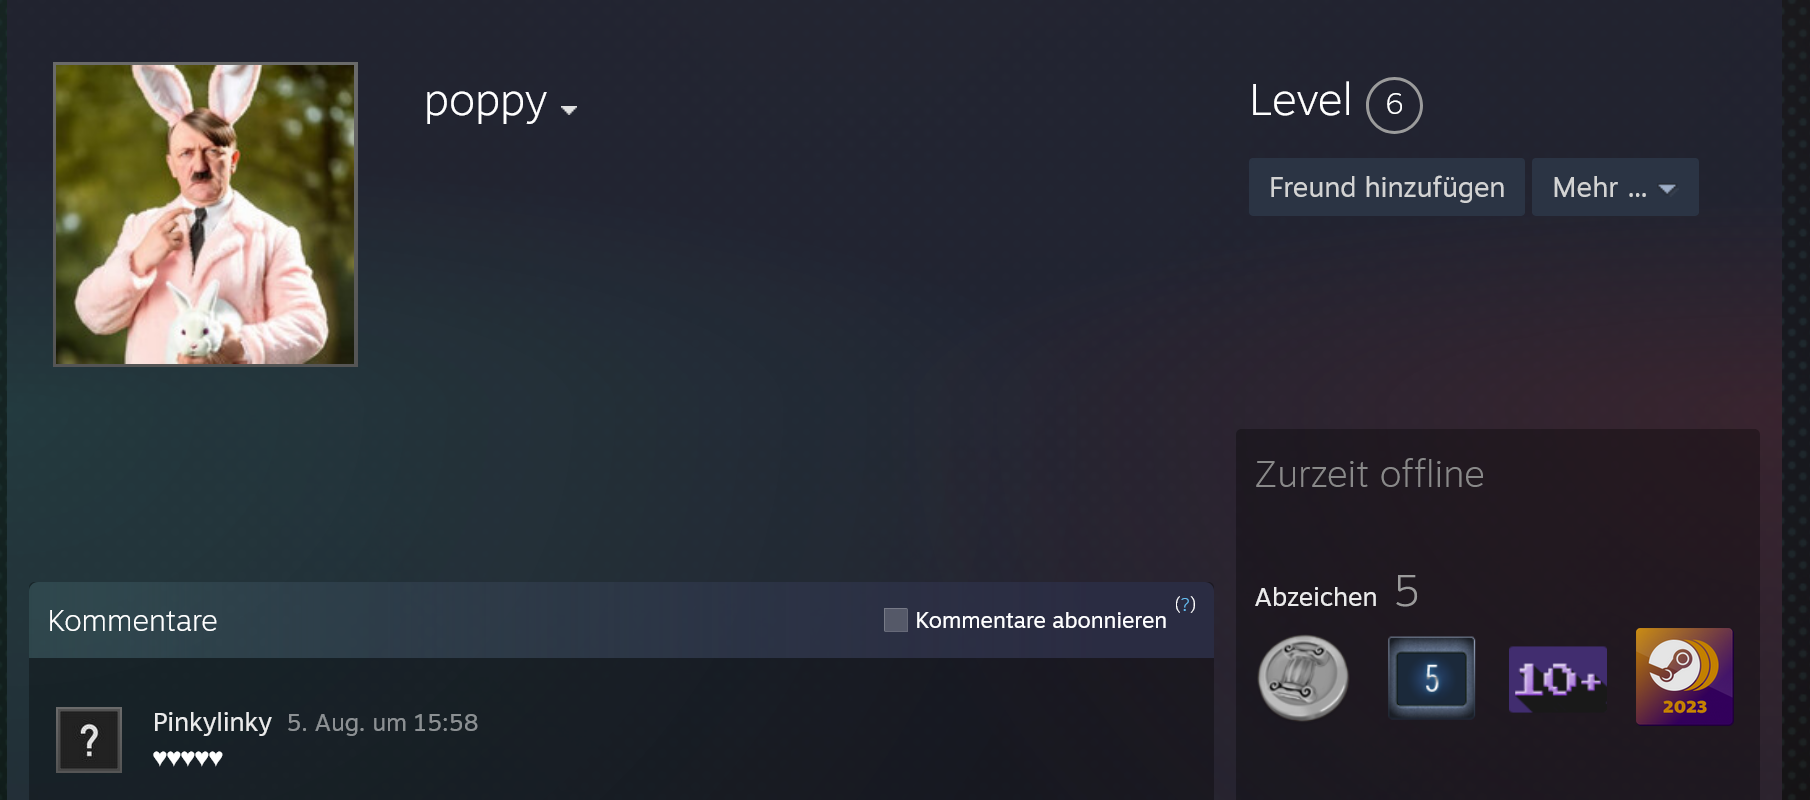
Task: Click the (?) help icon for comment subscriptions
Action: (x=1185, y=604)
